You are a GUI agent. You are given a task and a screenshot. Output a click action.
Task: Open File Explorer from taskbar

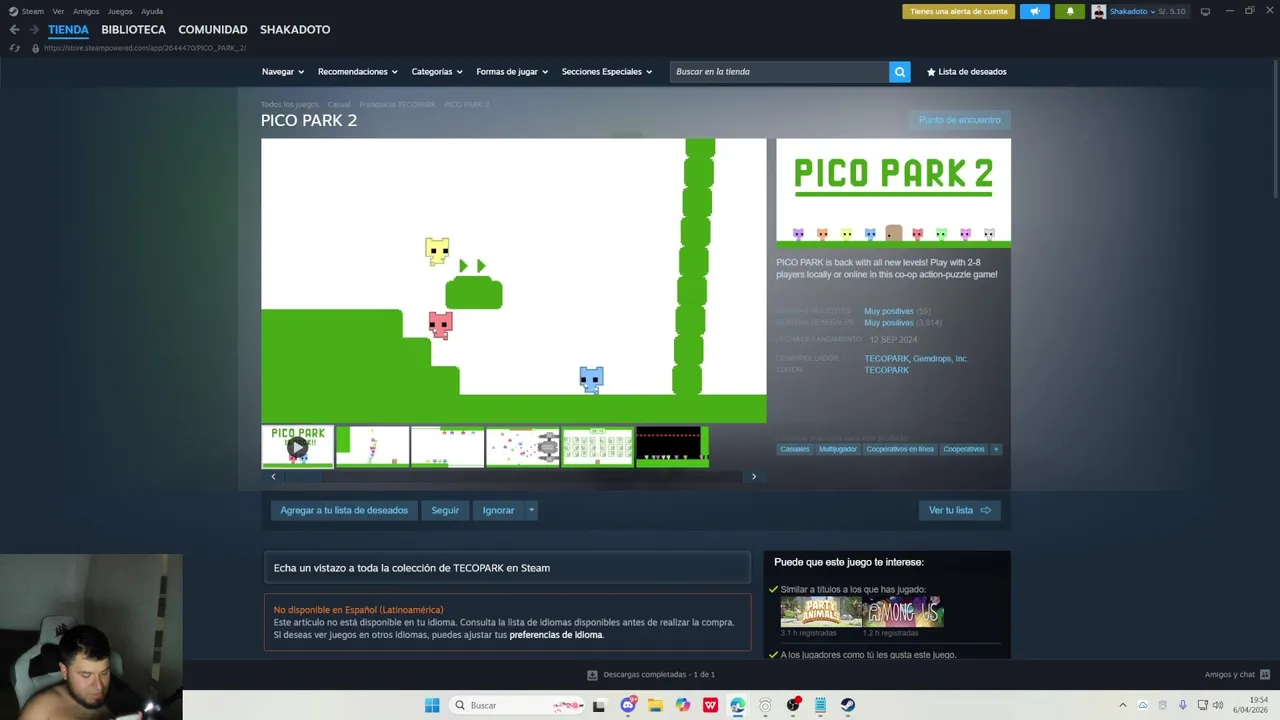[655, 705]
